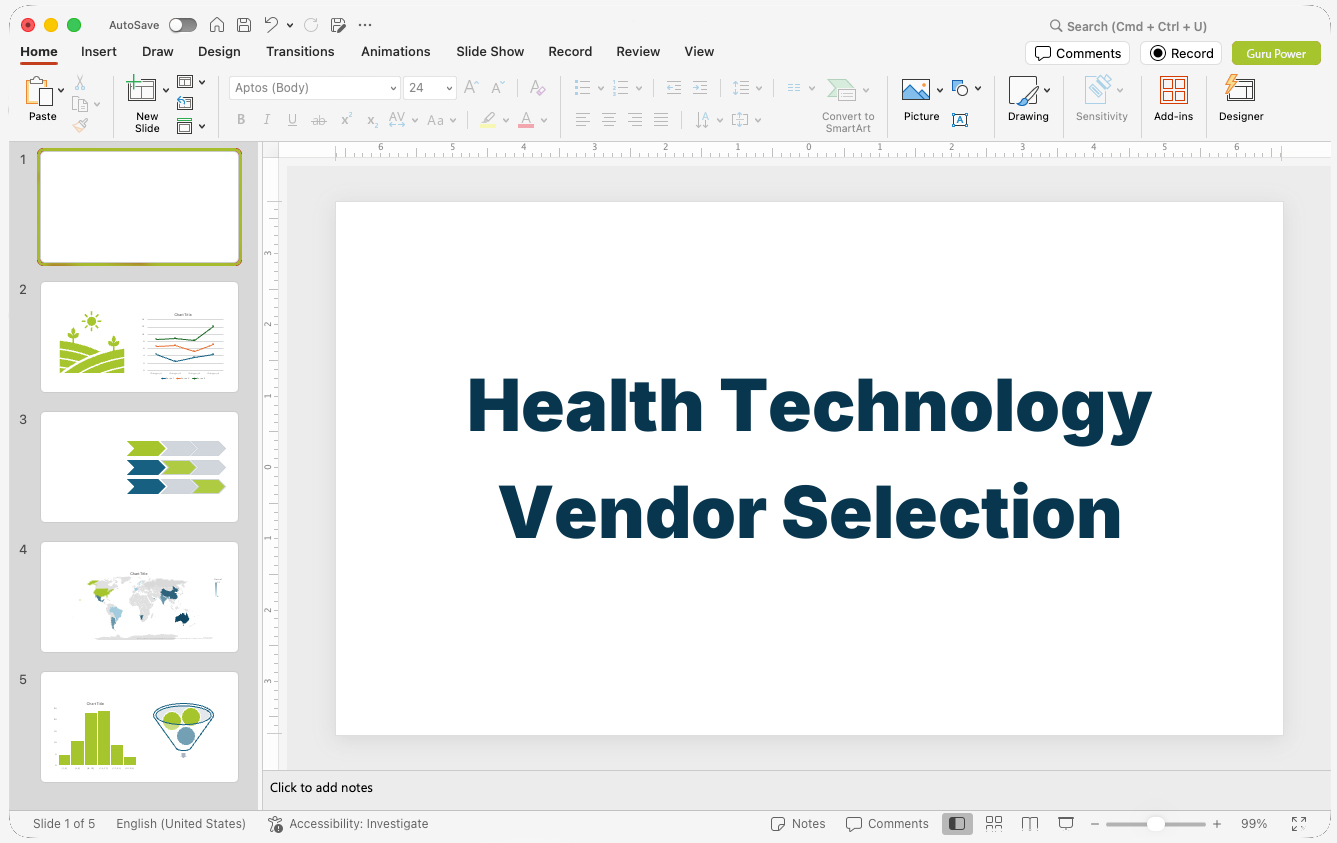Click the font color button
Viewport: 1337px width, 843px height.
(x=526, y=120)
